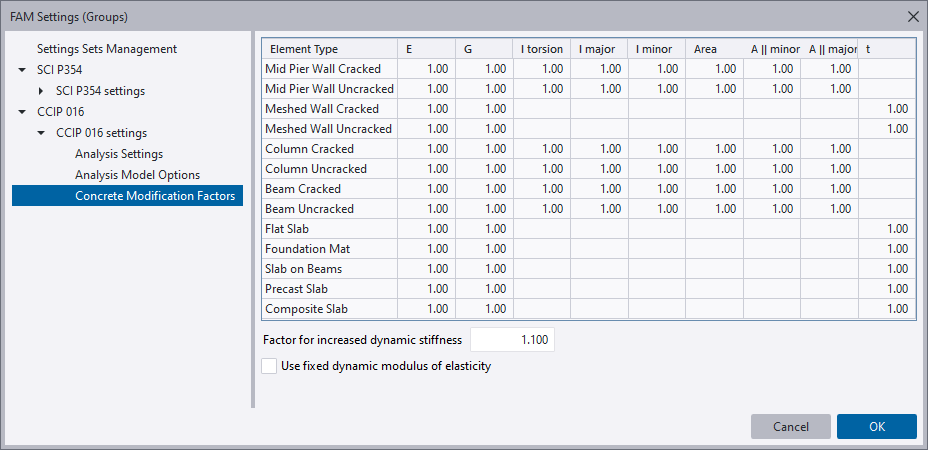Click the E value for Mid Pier Wall Cracked
928x450 pixels.
(426, 69)
